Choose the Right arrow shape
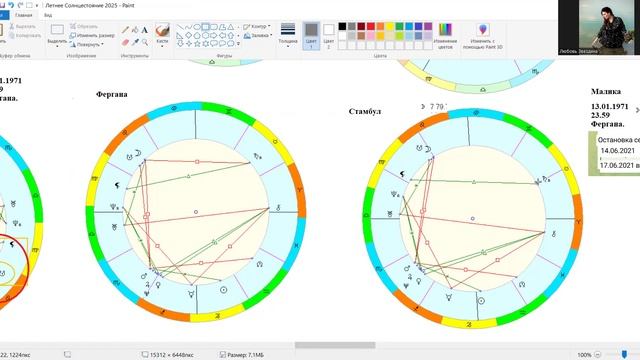The image size is (640, 360). (213, 36)
